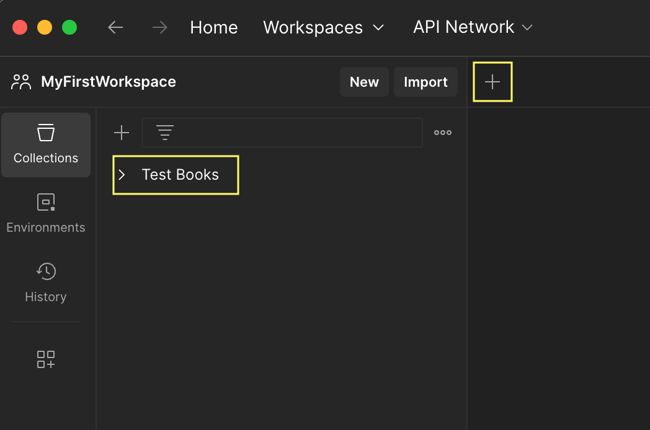Focus the collections search input field
Viewport: 650px width, 430px height.
coord(282,133)
